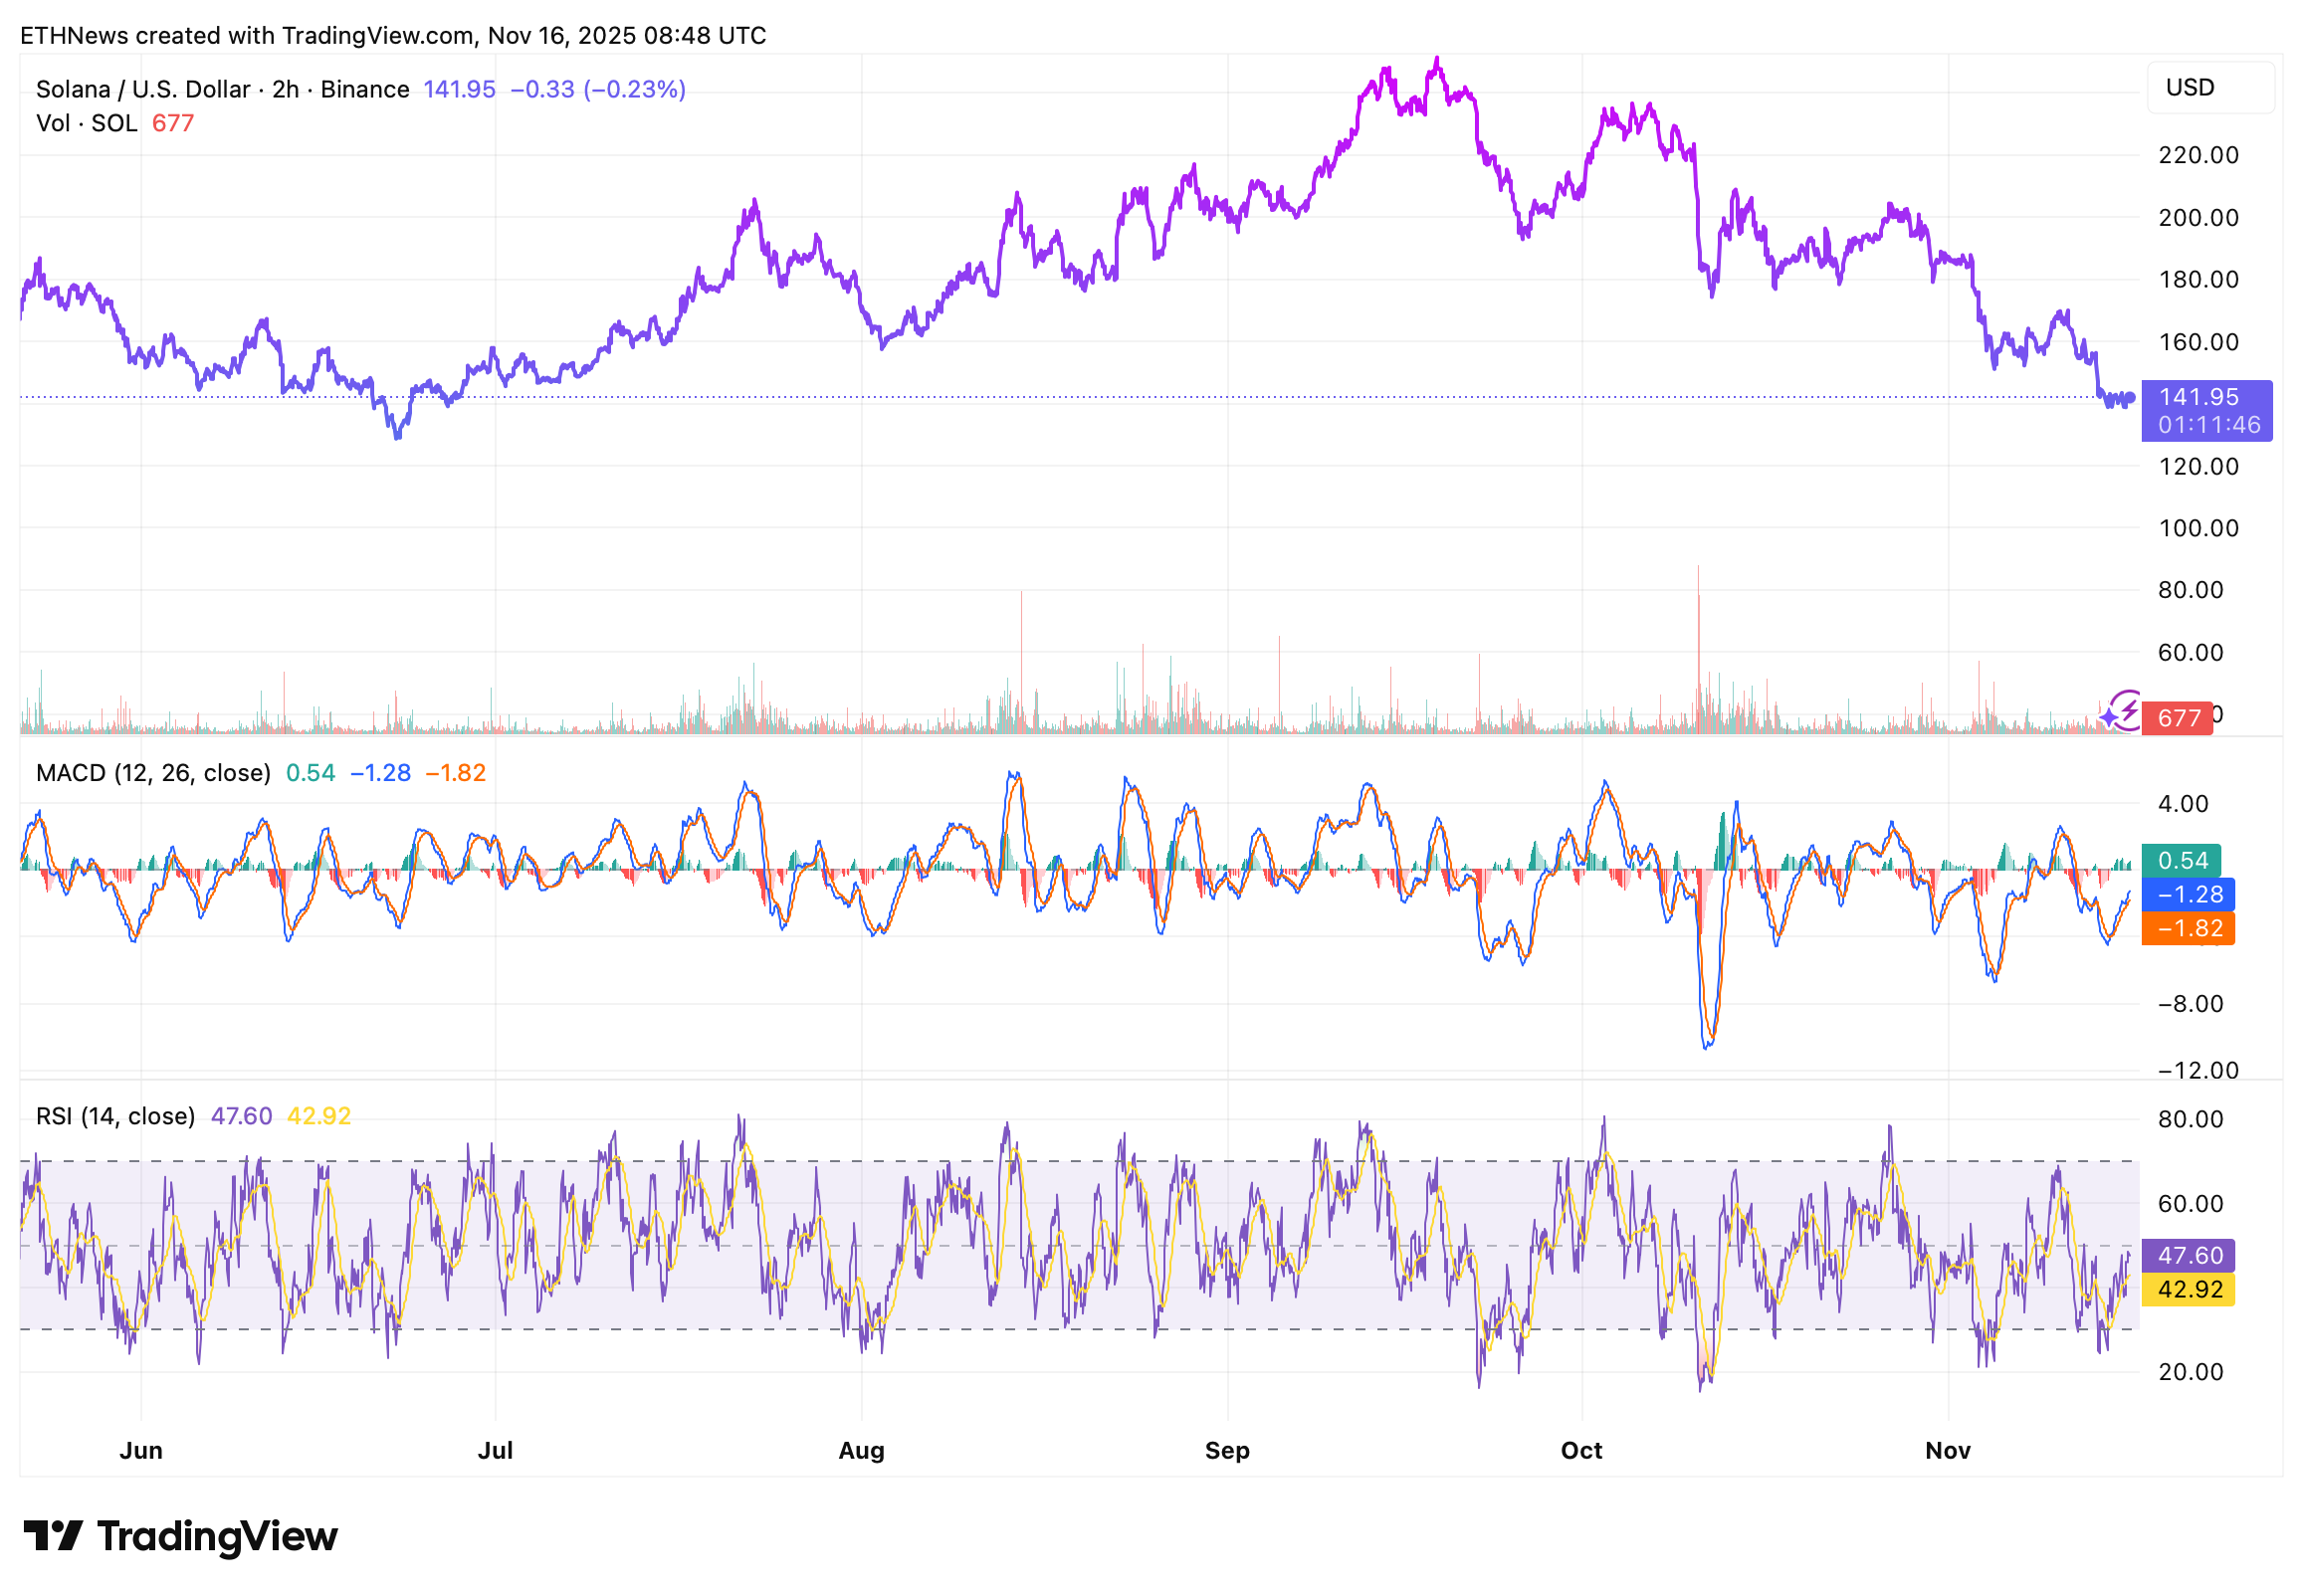The image size is (2303, 1596).
Task: Toggle the Vol · SOL indicator legend
Action: [85, 123]
